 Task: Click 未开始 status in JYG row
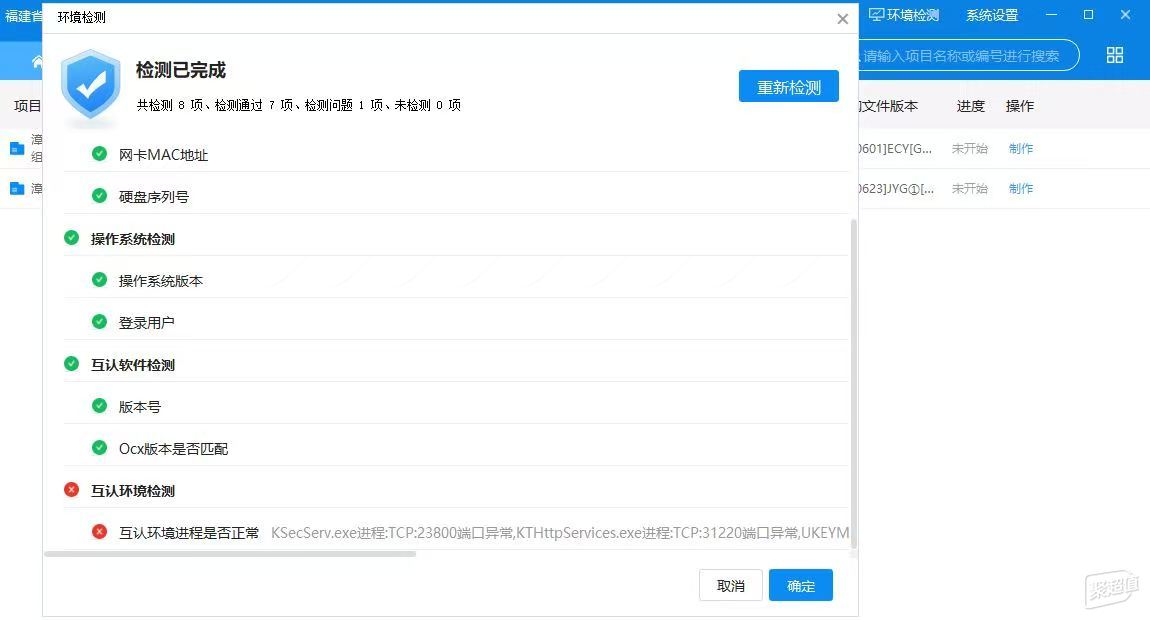[x=970, y=189]
